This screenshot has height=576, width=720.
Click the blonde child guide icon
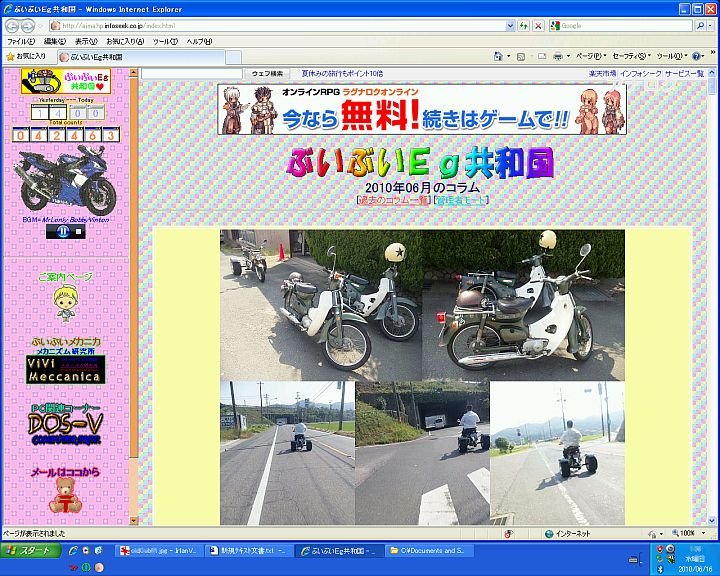pyautogui.click(x=66, y=303)
